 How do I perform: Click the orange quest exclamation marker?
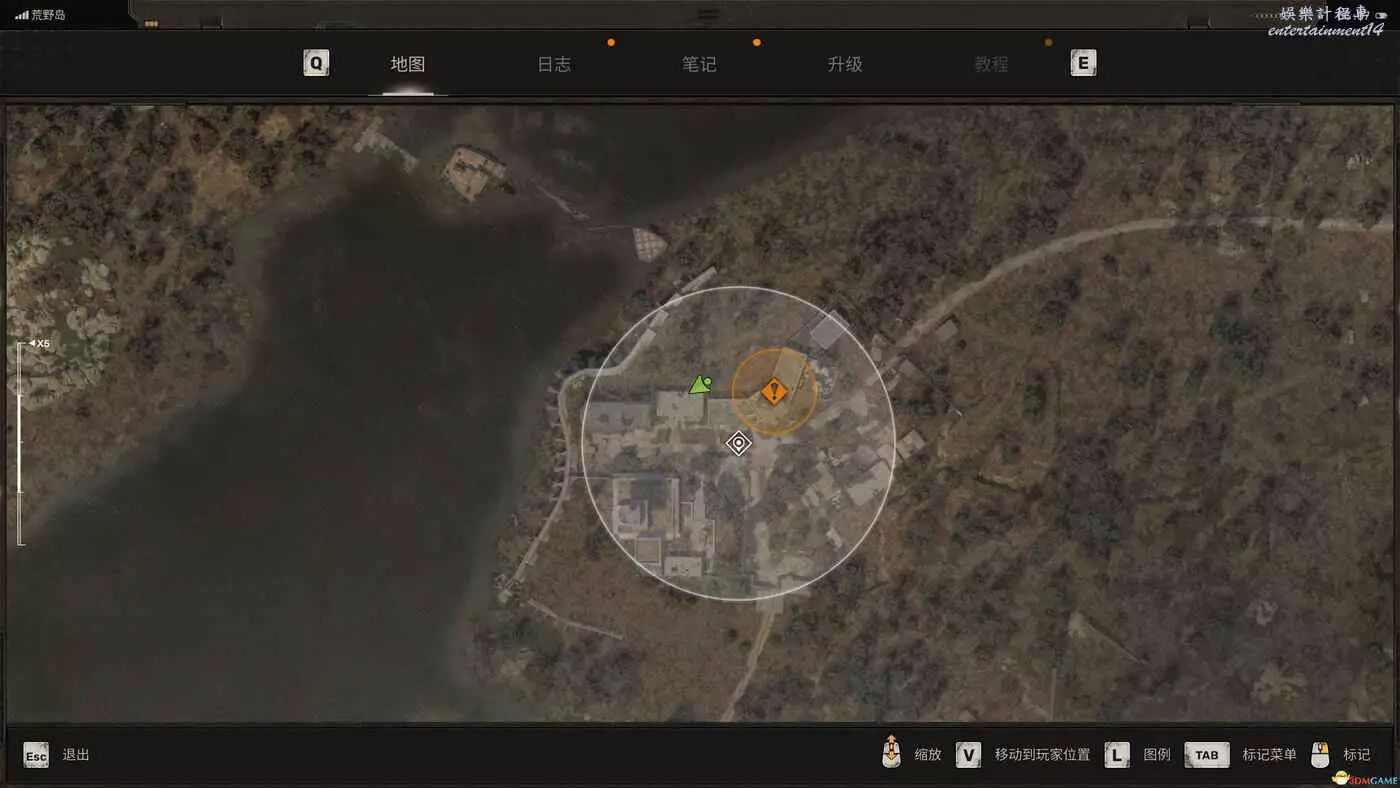point(773,391)
